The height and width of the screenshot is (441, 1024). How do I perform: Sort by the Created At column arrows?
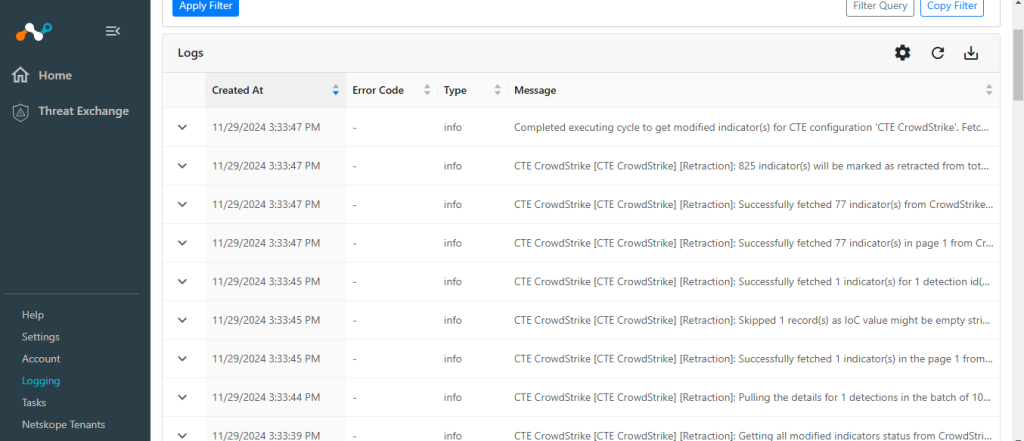coord(336,90)
